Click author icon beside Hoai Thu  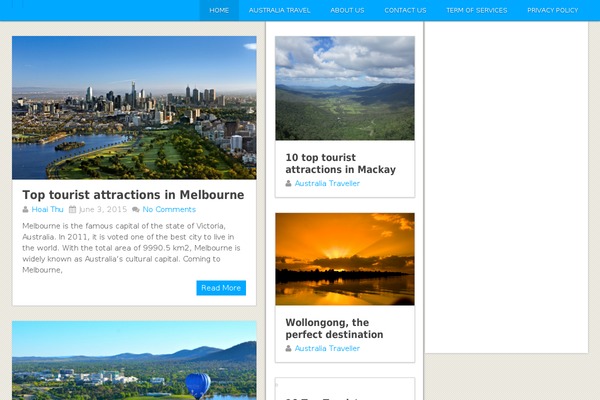(25, 209)
